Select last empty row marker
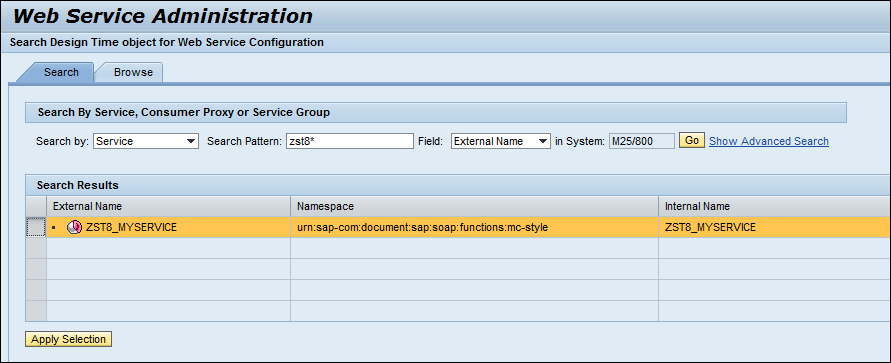 (x=36, y=311)
